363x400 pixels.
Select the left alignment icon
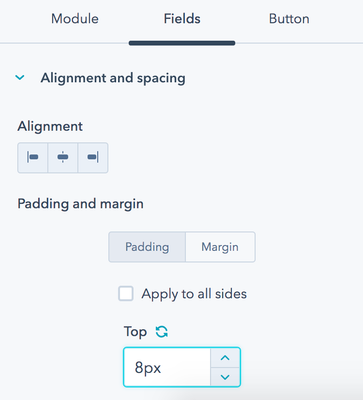[33, 158]
